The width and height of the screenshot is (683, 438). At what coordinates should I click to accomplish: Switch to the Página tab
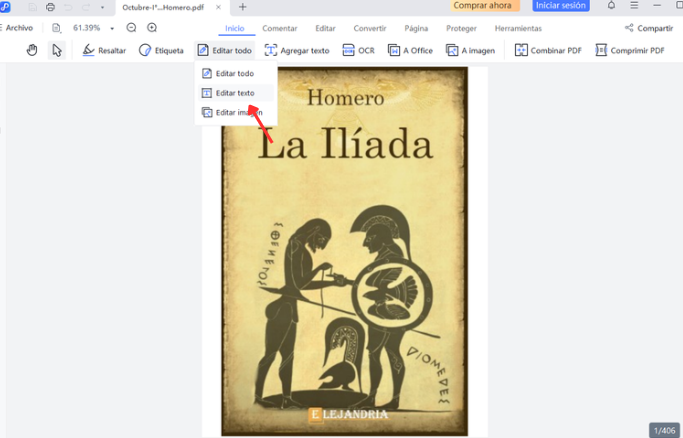pyautogui.click(x=416, y=28)
